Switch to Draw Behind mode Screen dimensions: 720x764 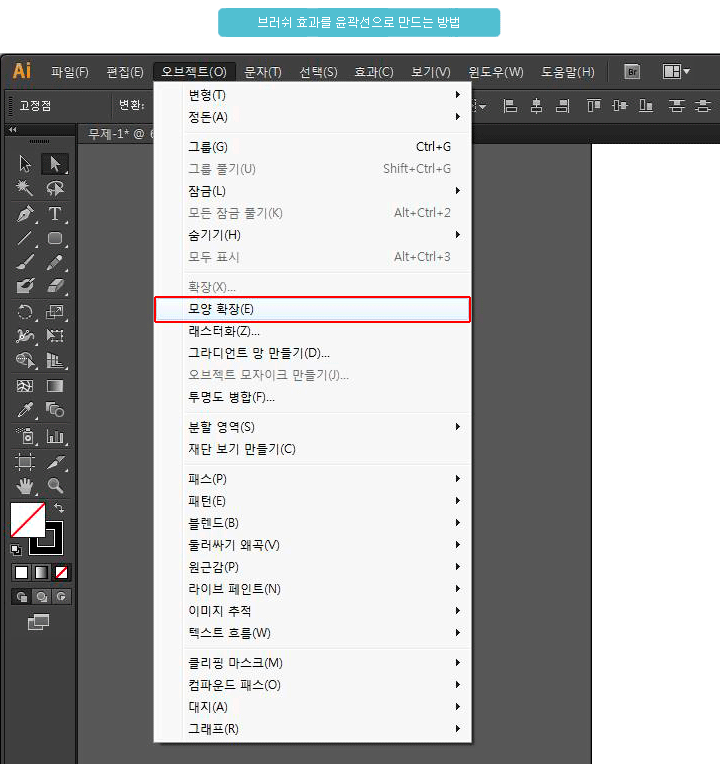43,597
